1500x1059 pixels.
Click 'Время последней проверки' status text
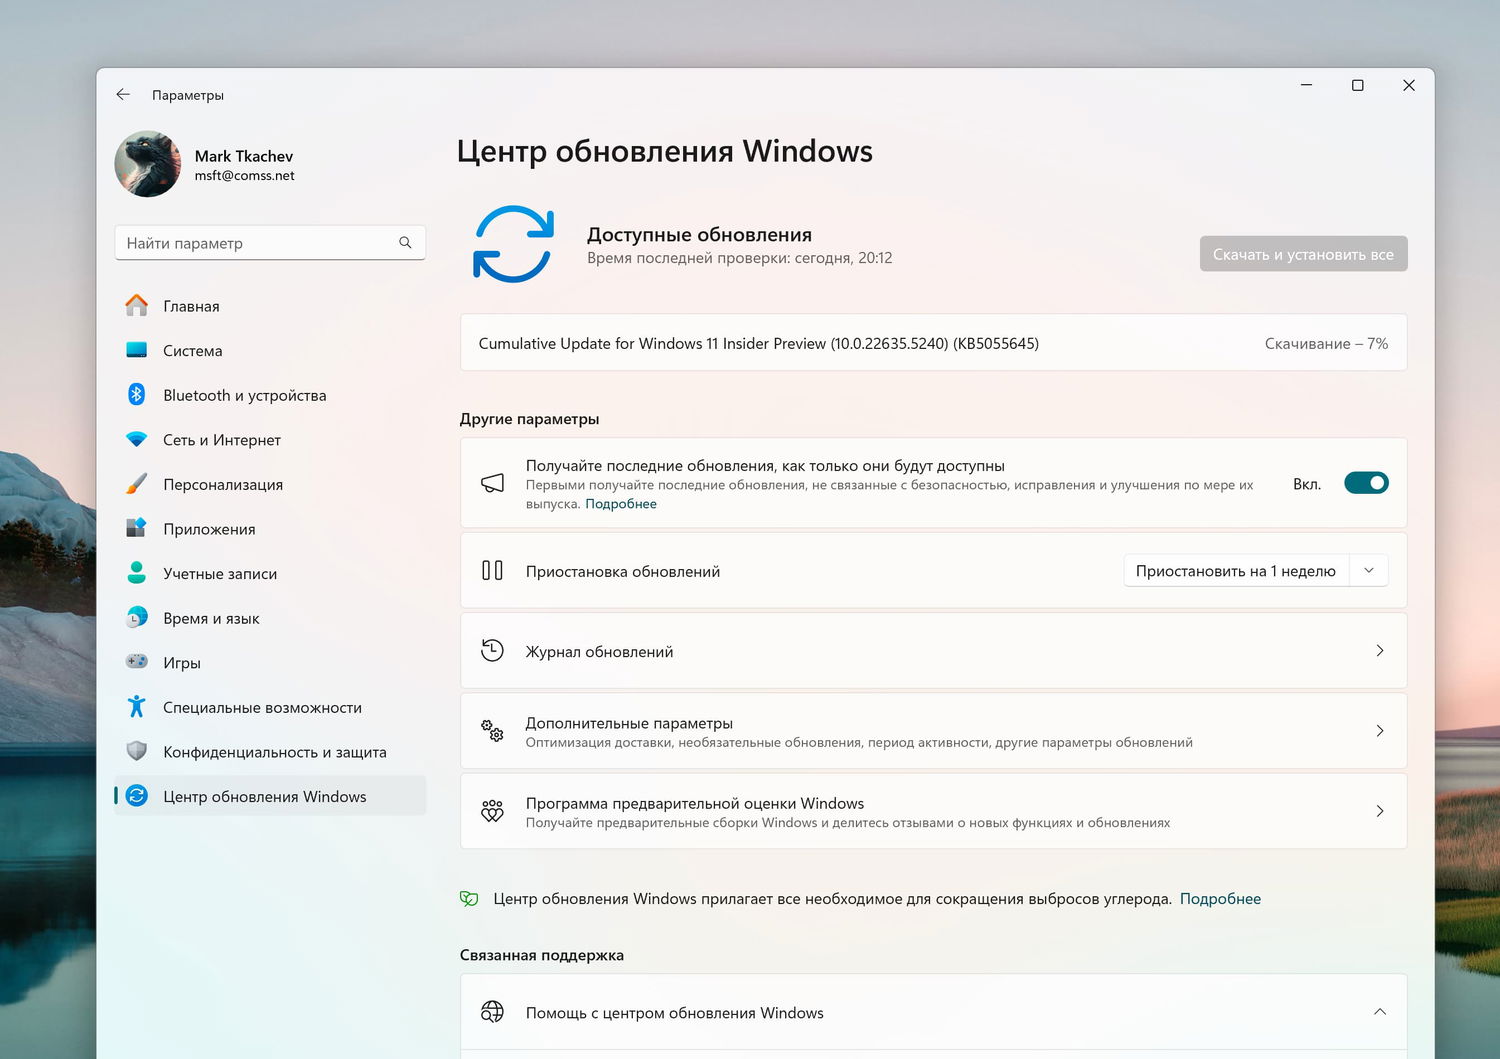tap(739, 258)
